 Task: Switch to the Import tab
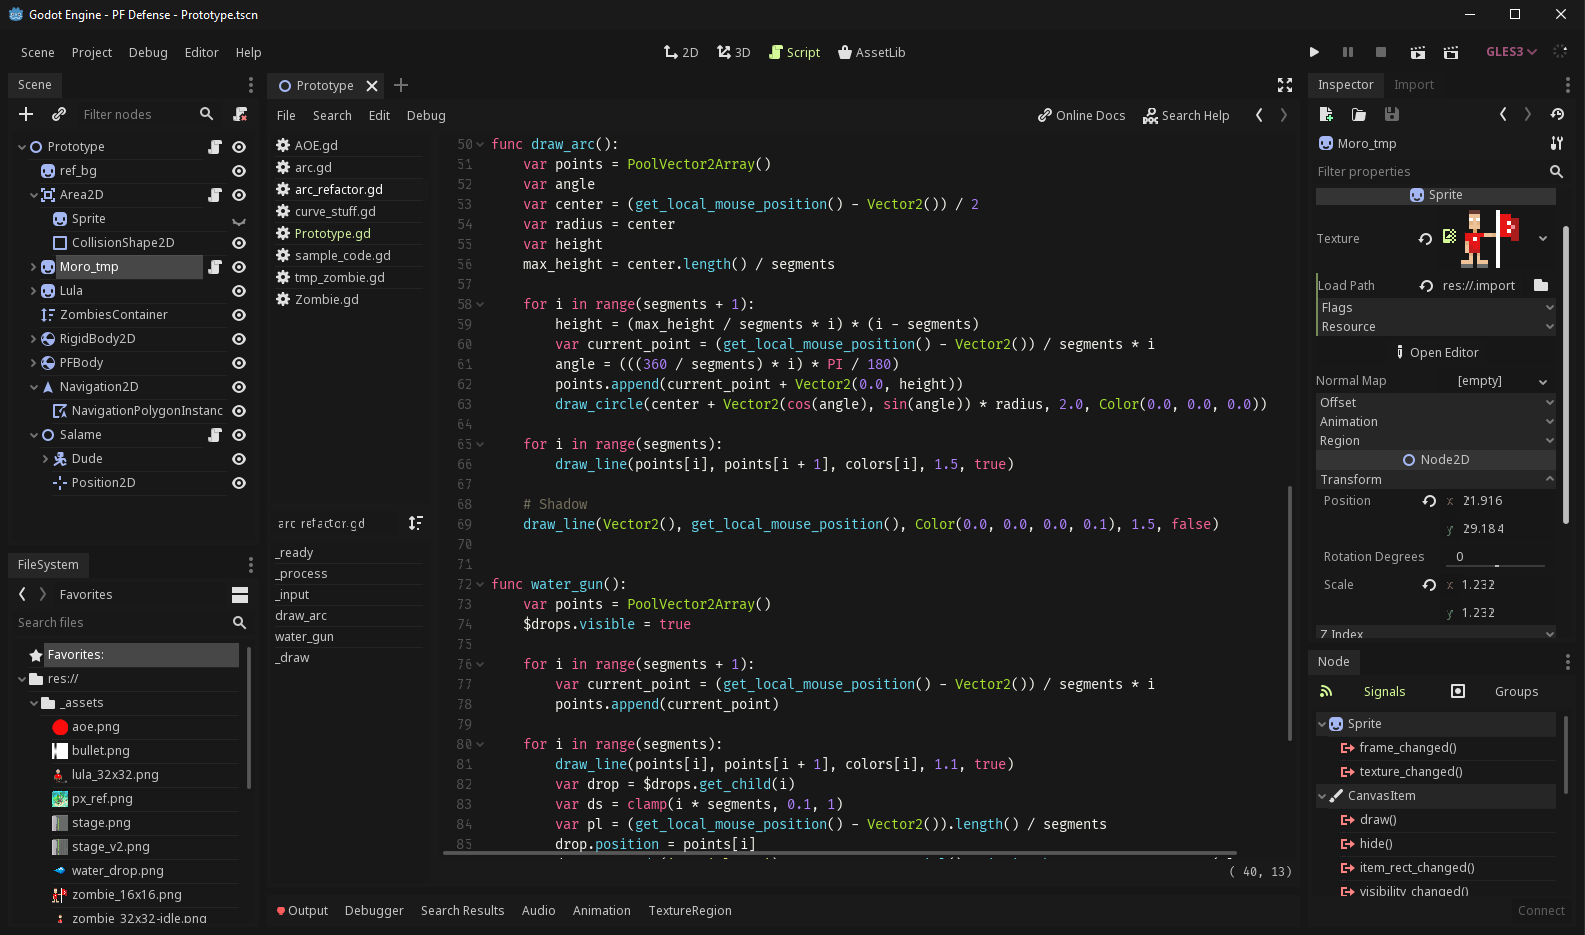pyautogui.click(x=1413, y=85)
